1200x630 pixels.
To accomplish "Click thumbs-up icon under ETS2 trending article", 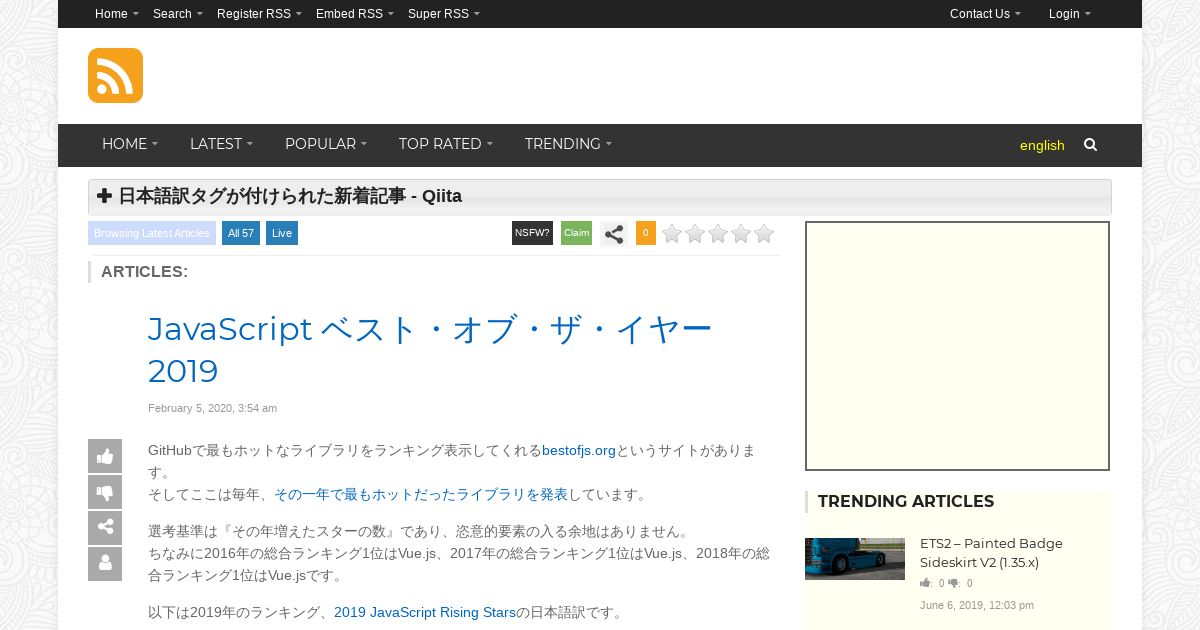I will (x=926, y=583).
